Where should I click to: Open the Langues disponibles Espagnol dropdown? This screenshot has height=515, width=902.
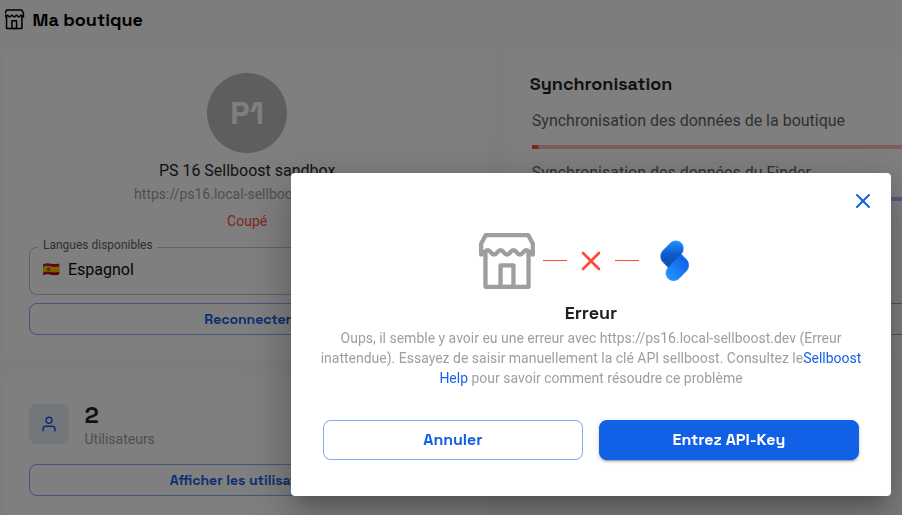tap(161, 270)
